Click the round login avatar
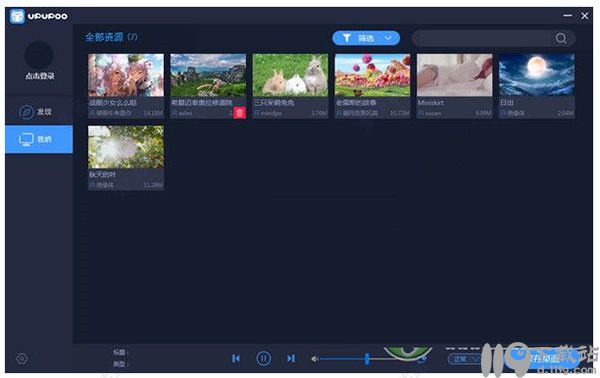Image resolution: width=600 pixels, height=378 pixels. pos(39,55)
